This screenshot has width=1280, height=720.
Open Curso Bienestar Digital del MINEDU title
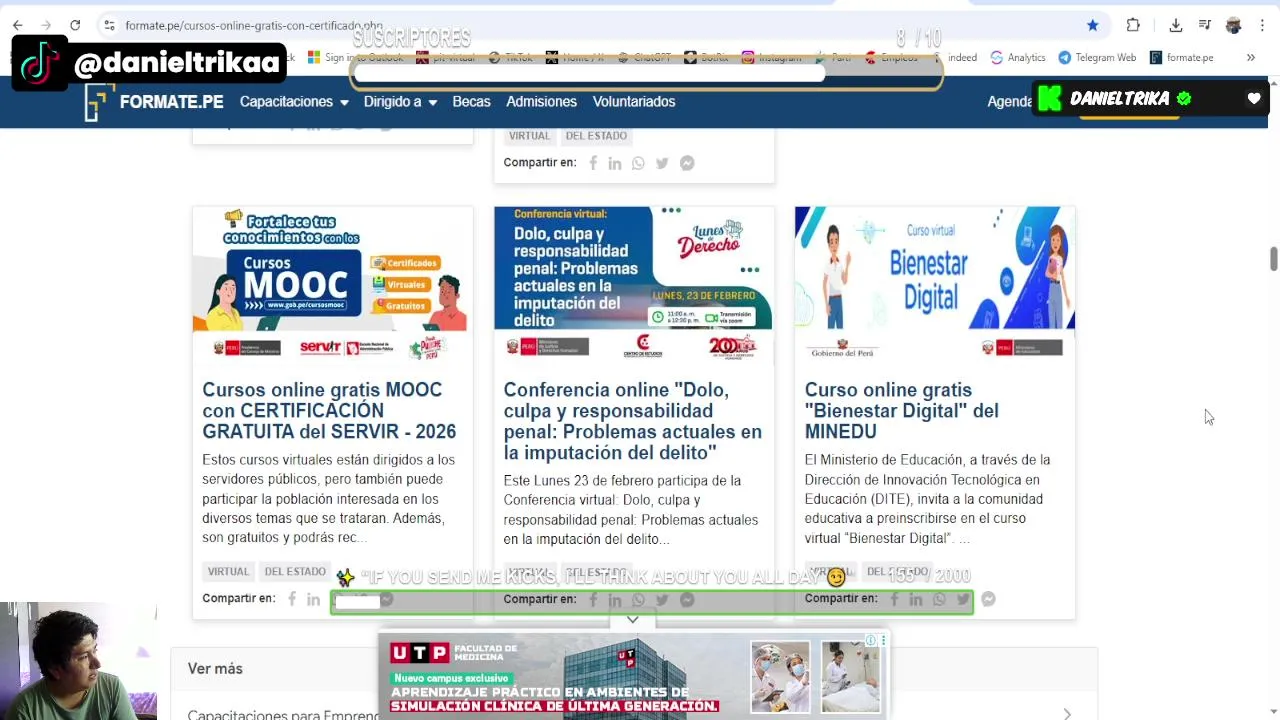[x=902, y=411]
